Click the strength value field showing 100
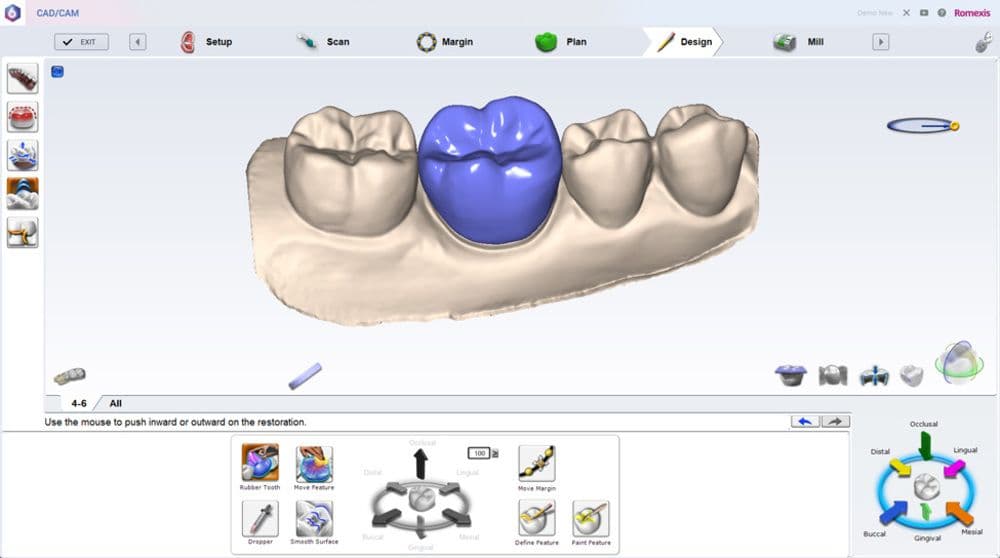1000x558 pixels. (479, 453)
